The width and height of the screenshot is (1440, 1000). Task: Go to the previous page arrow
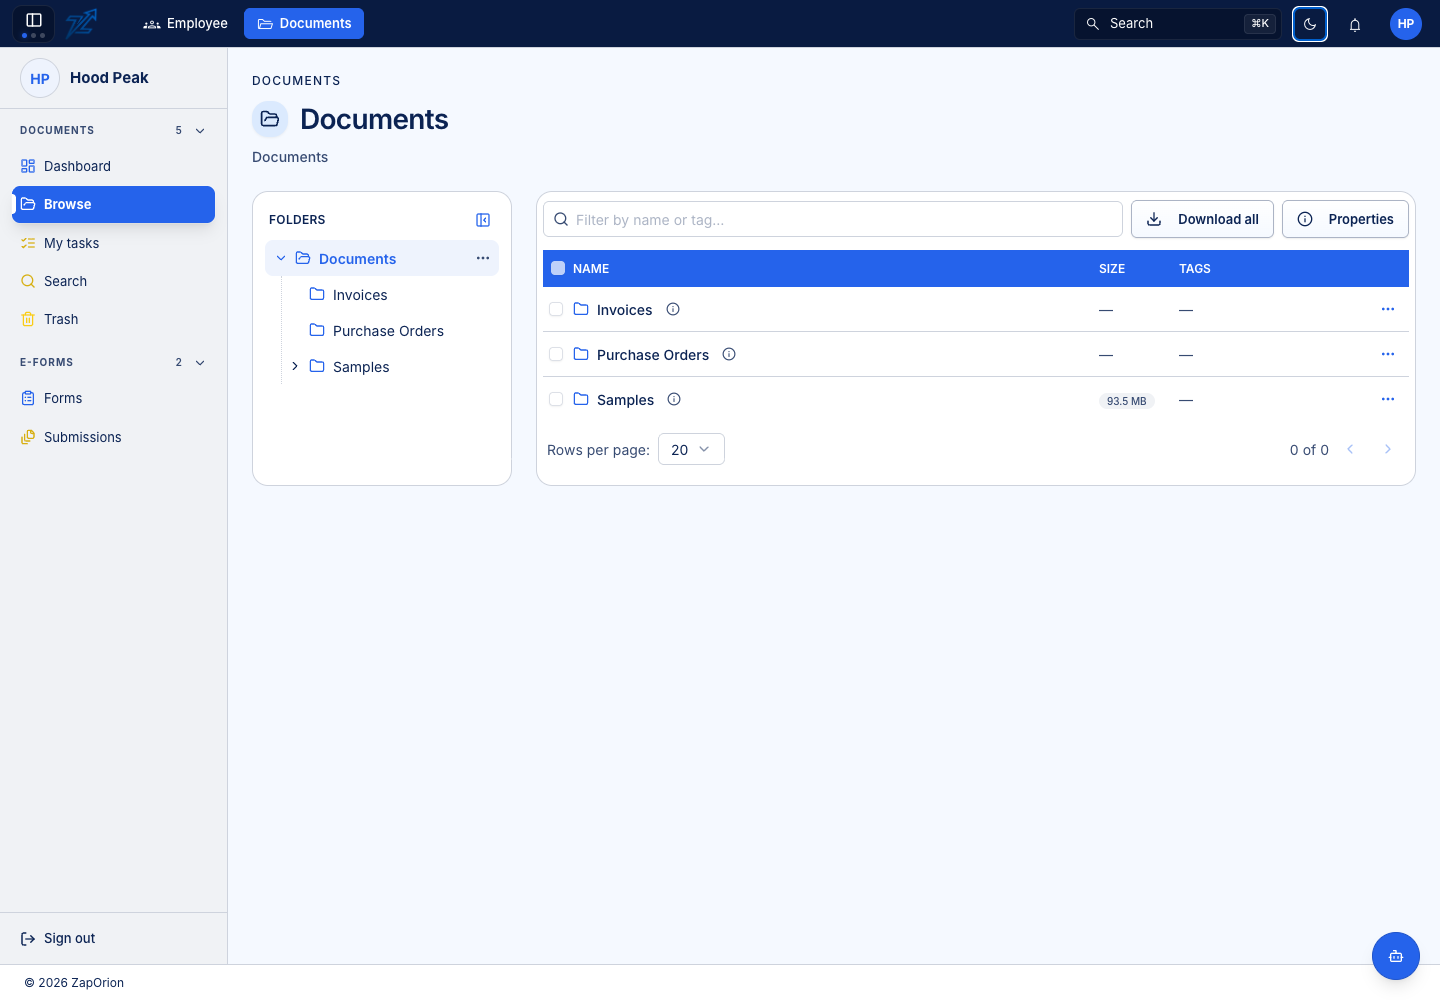[x=1350, y=449]
